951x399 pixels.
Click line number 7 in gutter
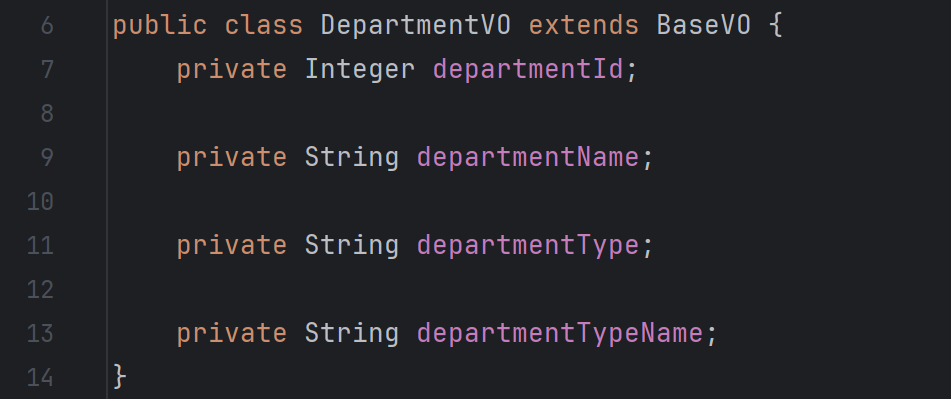tap(46, 70)
